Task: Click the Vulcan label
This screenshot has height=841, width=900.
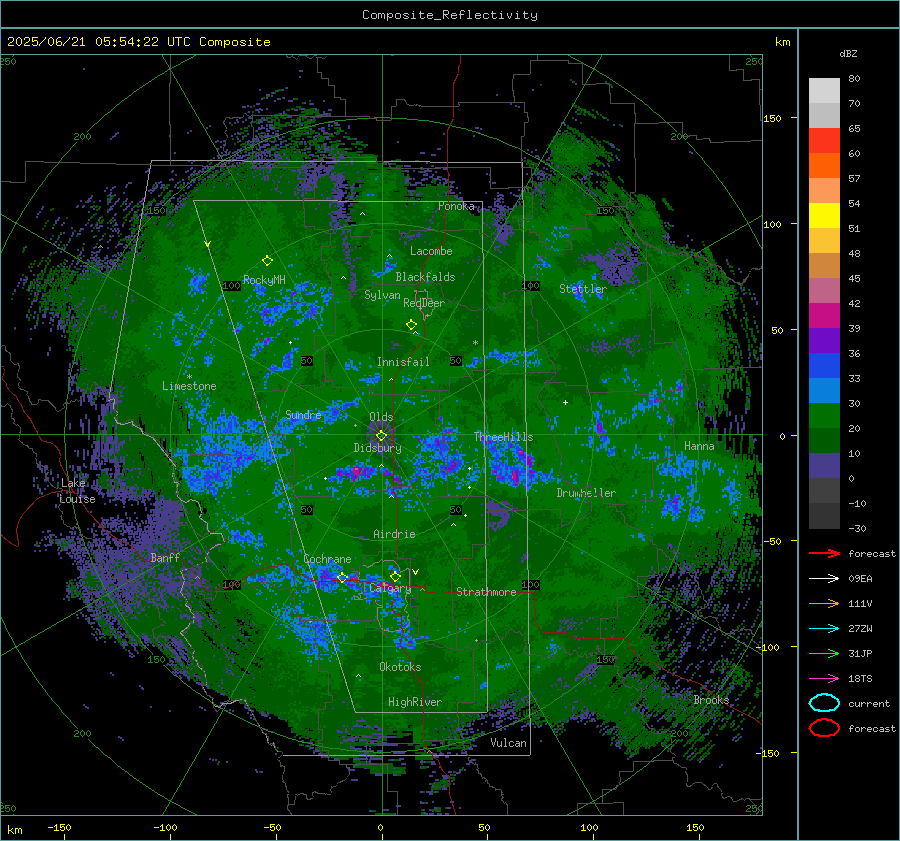Action: coord(509,743)
